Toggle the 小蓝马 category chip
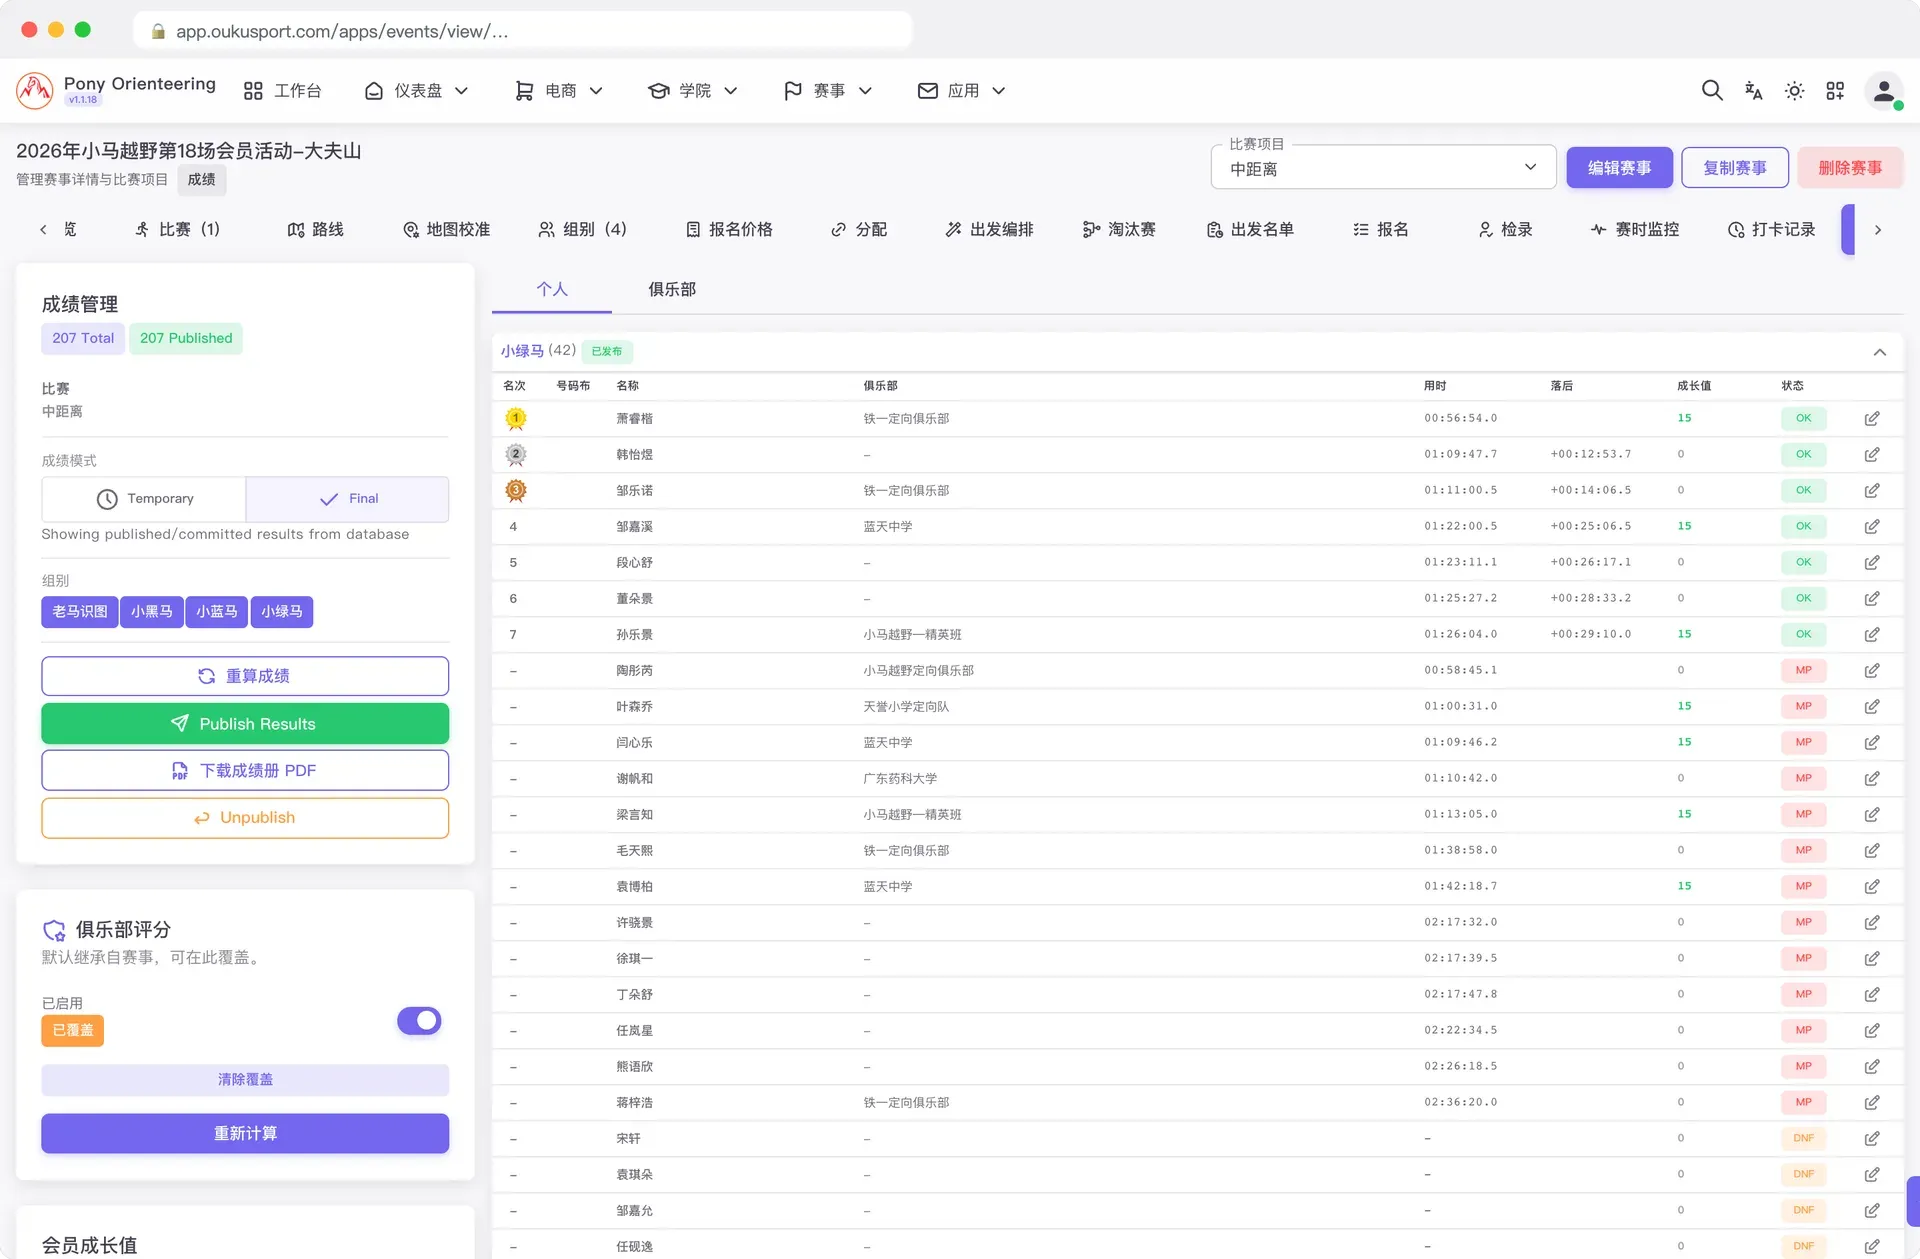Screen dimensions: 1920x1259 pyautogui.click(x=217, y=612)
